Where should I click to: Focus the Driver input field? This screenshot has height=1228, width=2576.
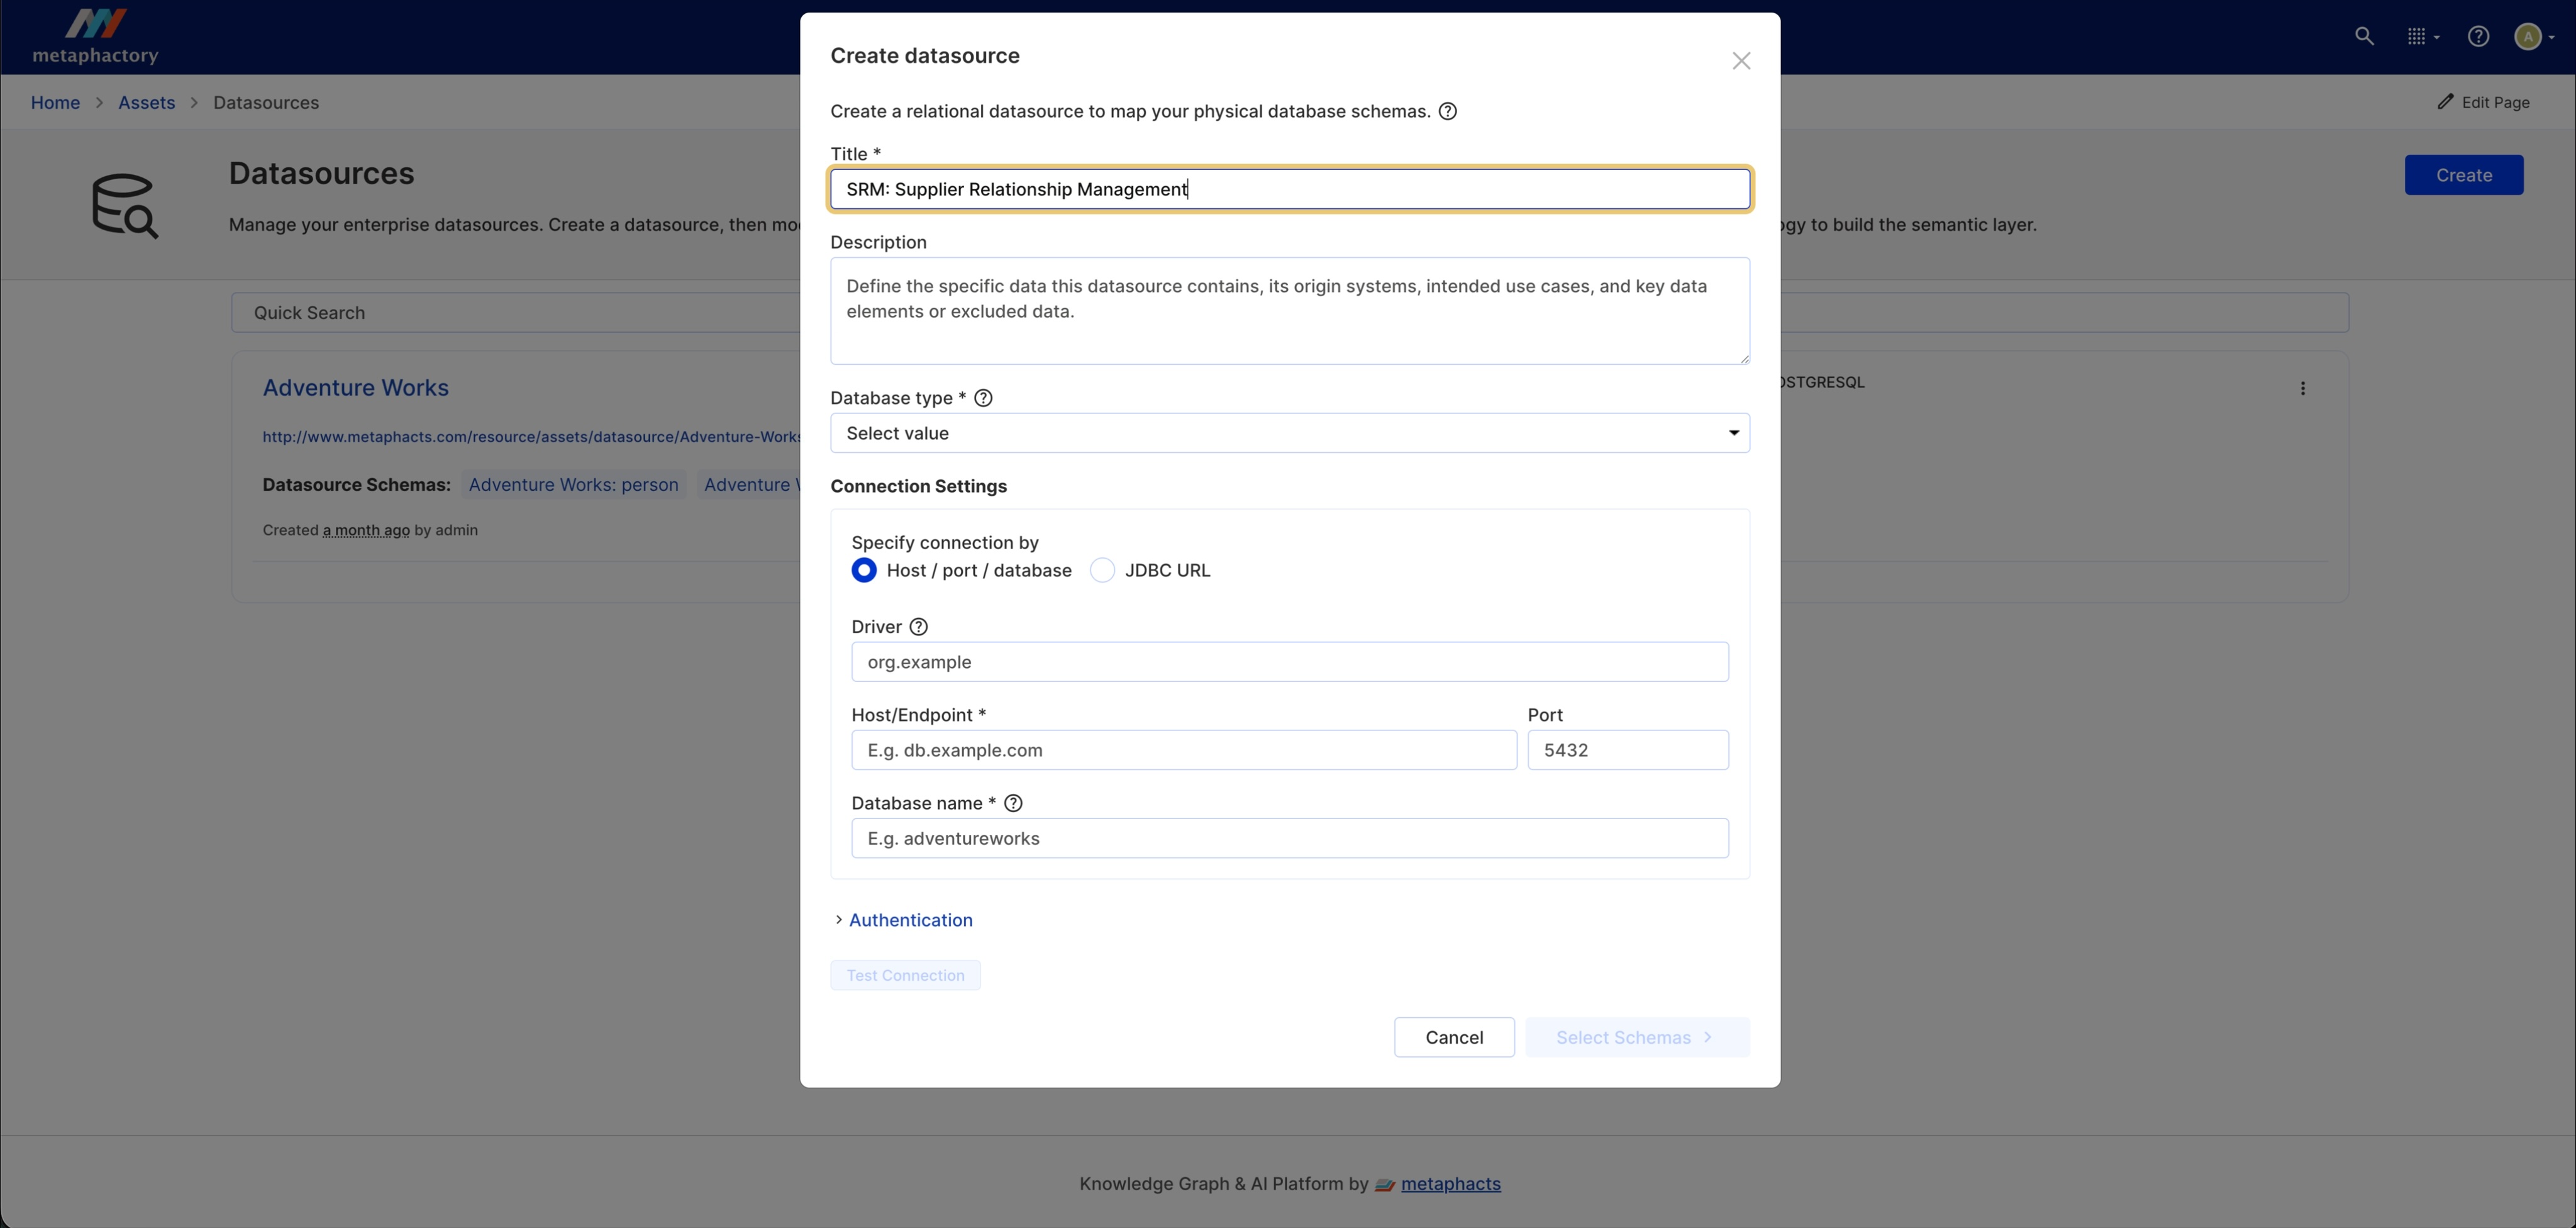point(1290,662)
